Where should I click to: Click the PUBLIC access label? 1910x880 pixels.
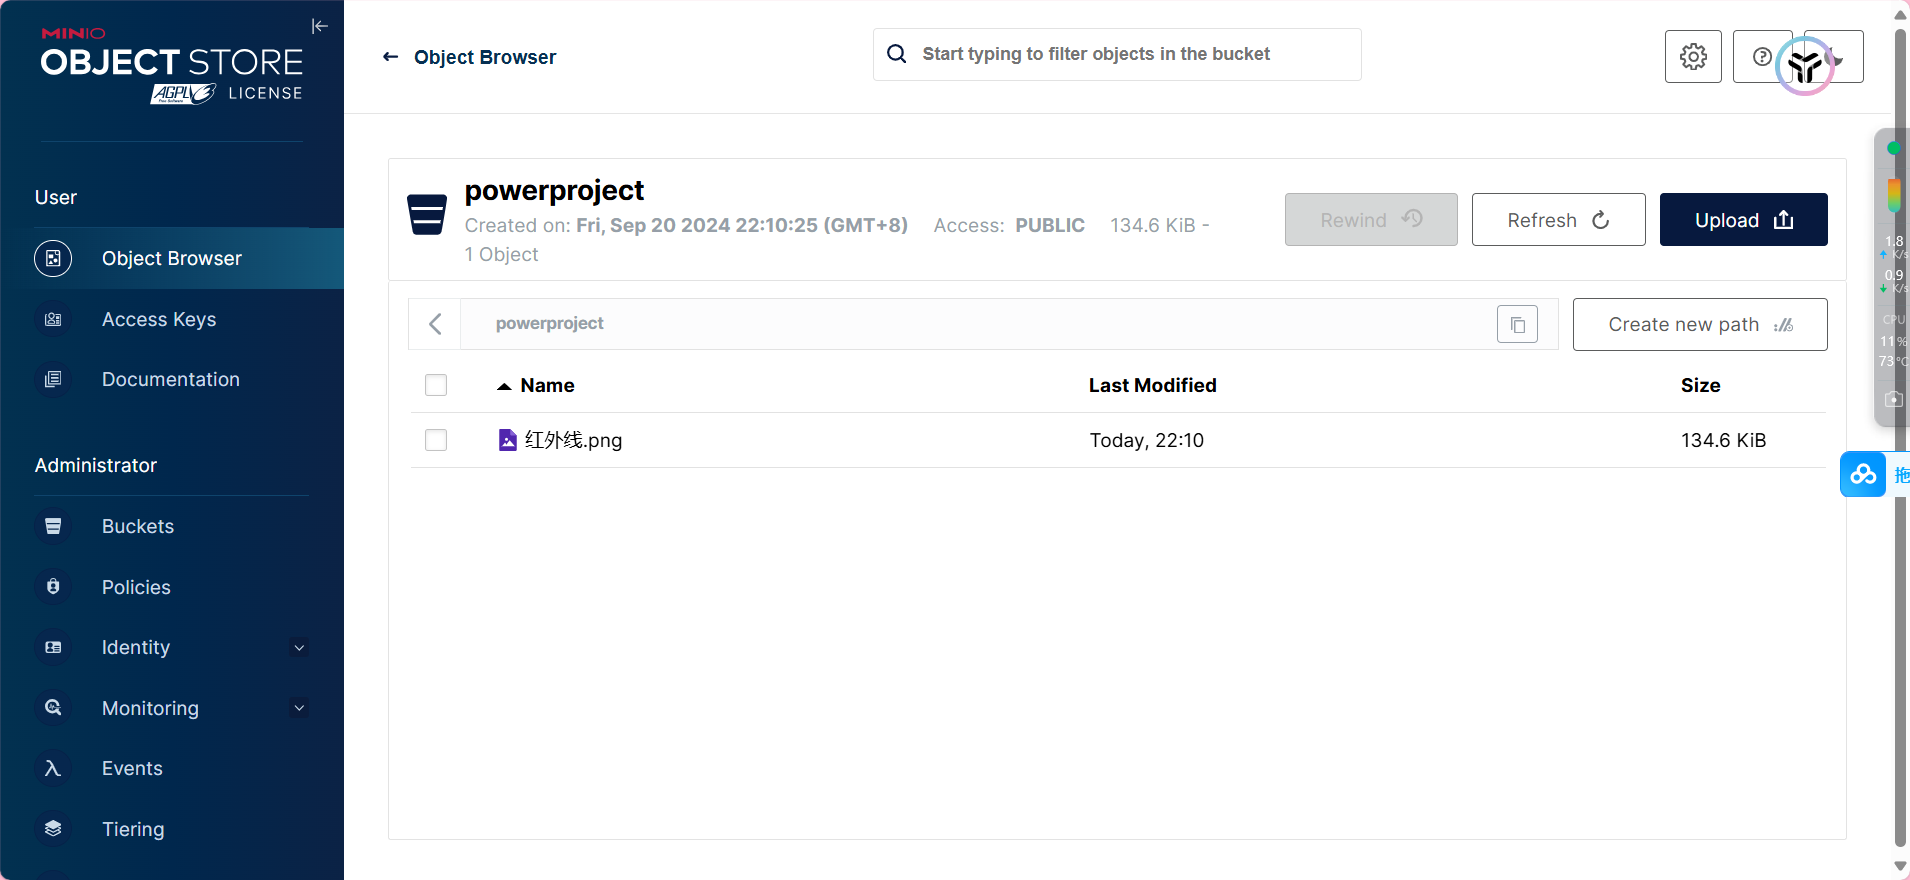click(1050, 225)
